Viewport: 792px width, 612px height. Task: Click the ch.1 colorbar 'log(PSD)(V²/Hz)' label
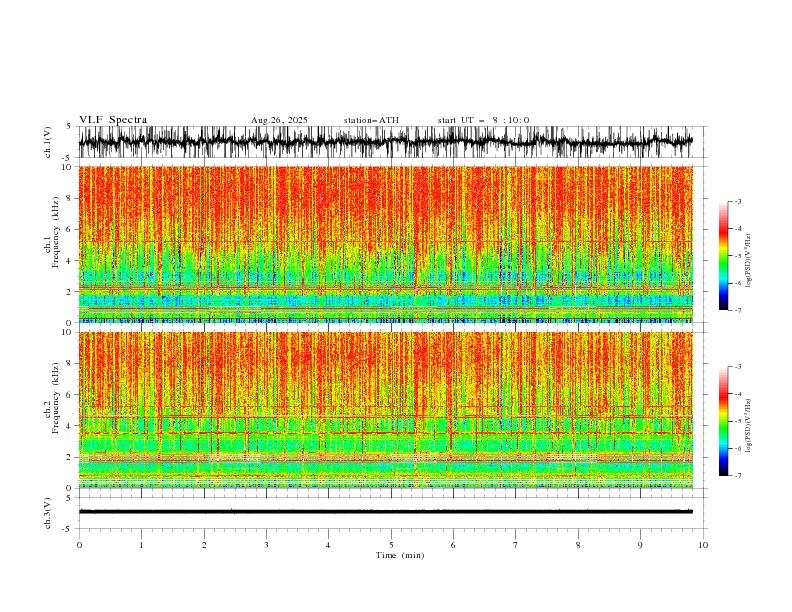[x=749, y=261]
